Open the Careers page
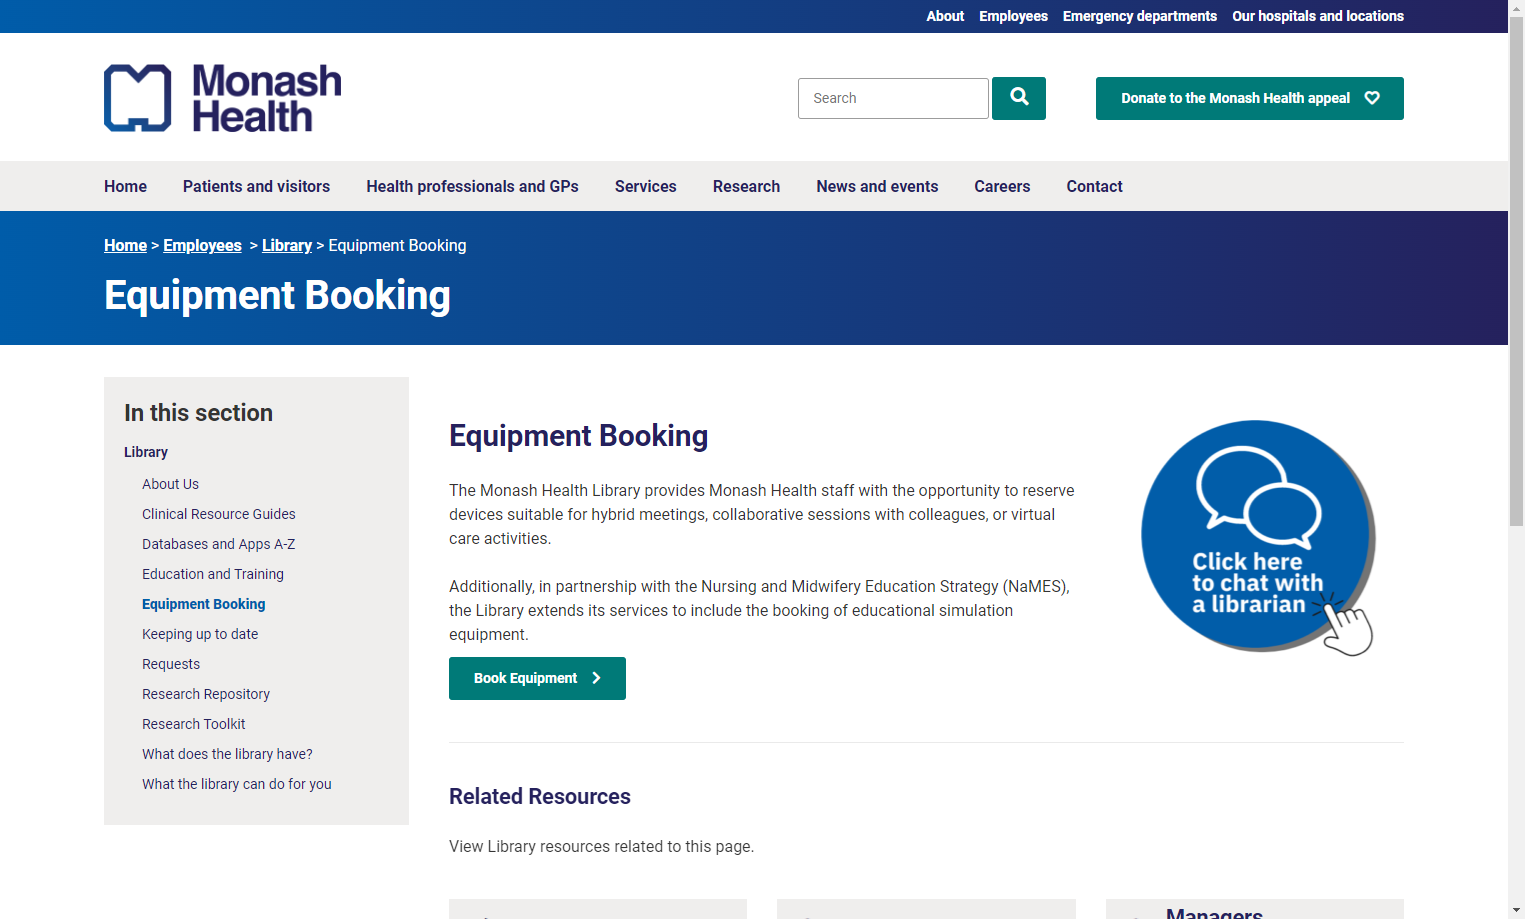The width and height of the screenshot is (1525, 919). click(1002, 186)
